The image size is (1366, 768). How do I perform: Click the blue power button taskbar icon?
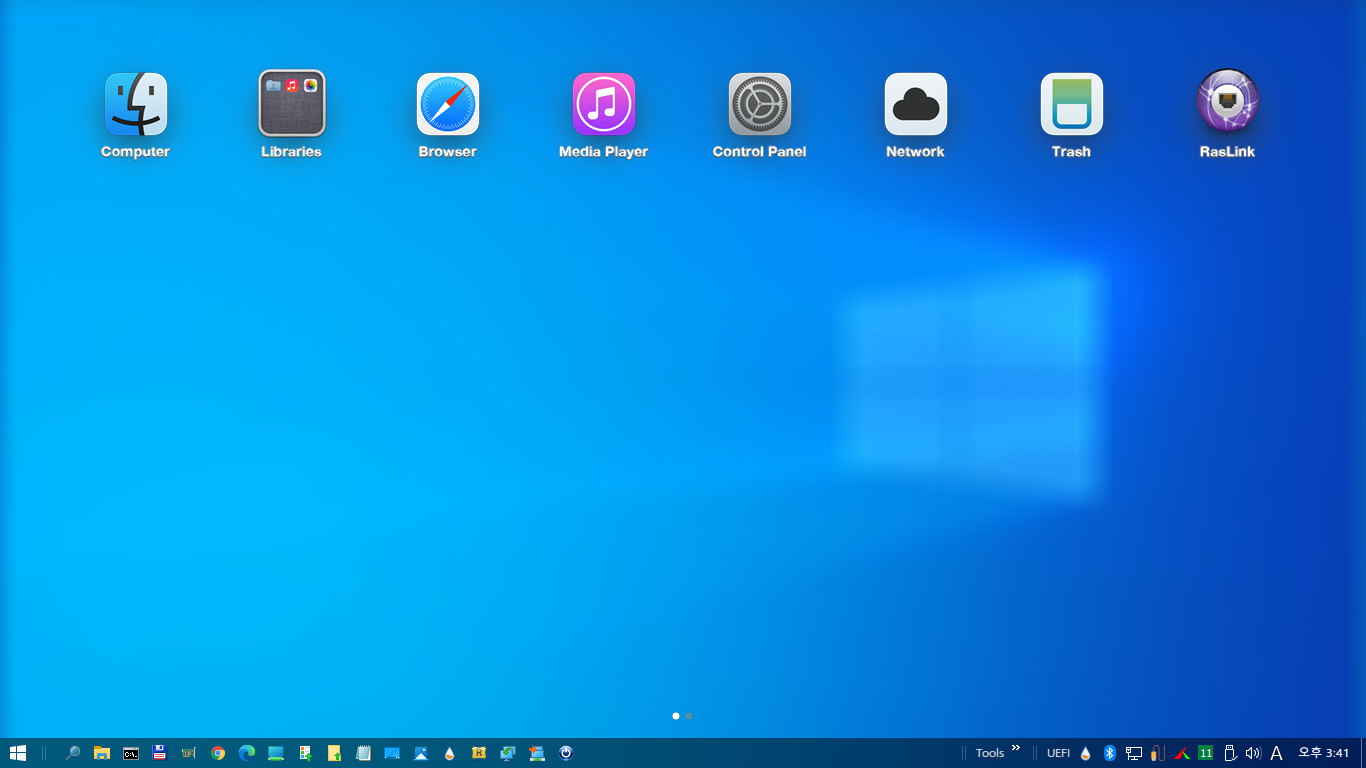pyautogui.click(x=566, y=753)
